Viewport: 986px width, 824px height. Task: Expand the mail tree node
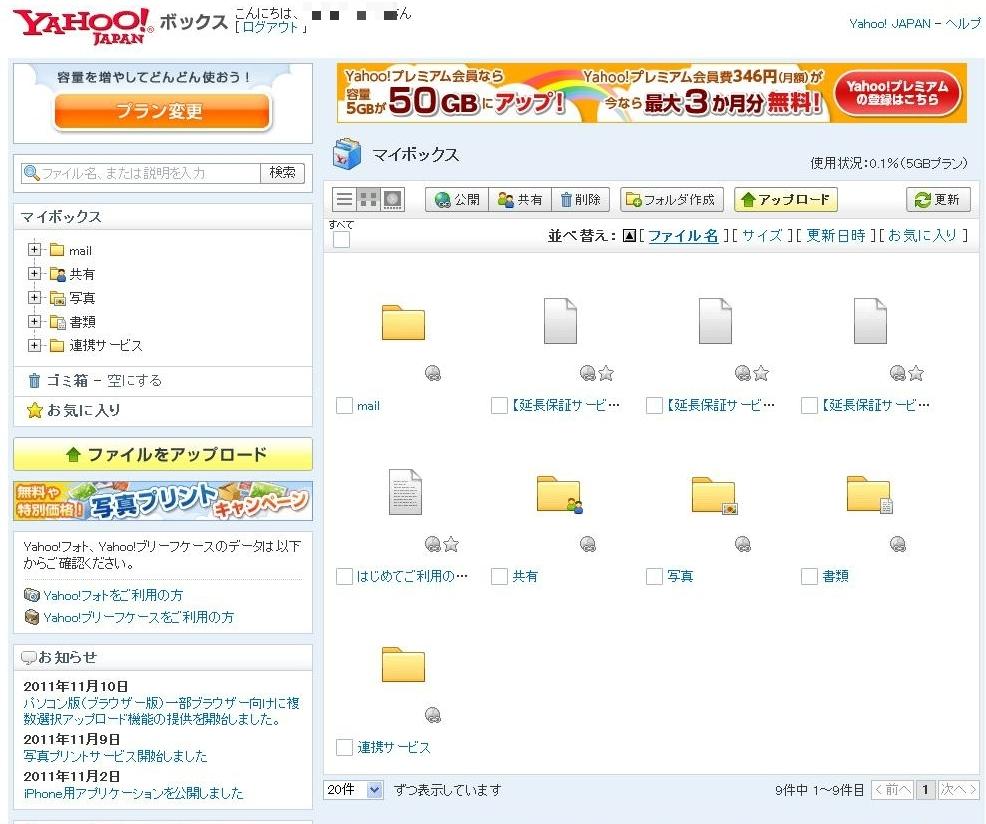pos(34,250)
